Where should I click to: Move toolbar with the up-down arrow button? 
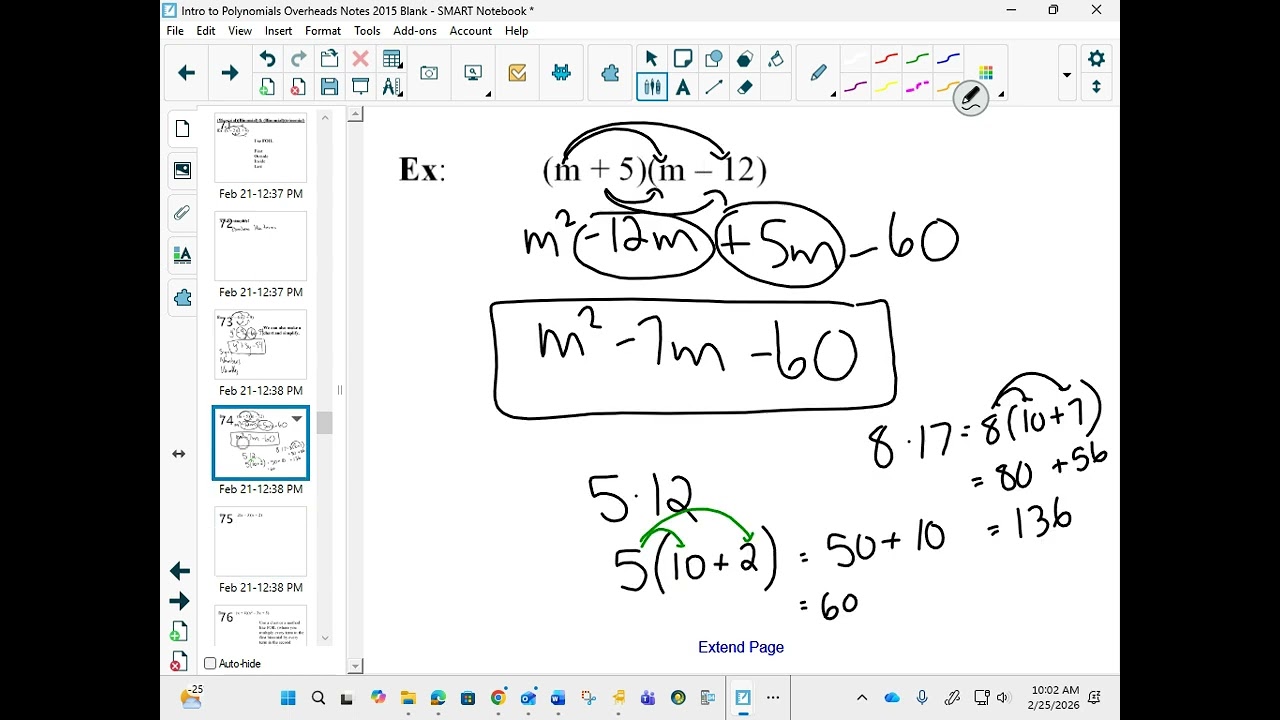[1096, 87]
